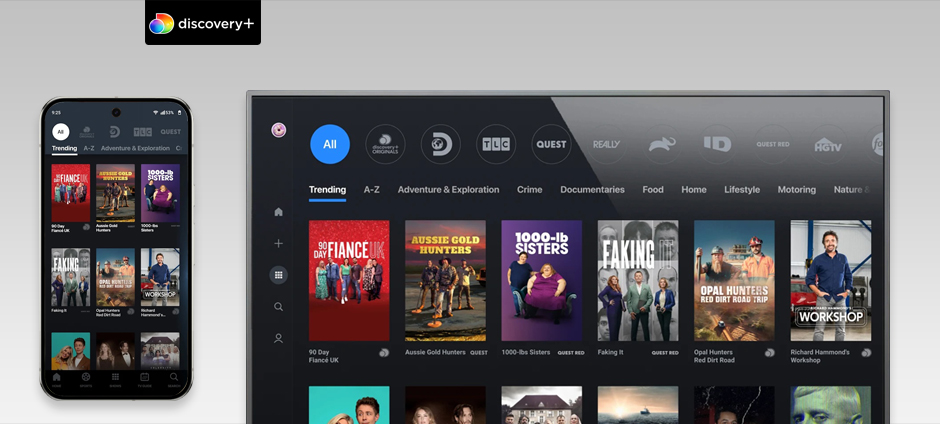The height and width of the screenshot is (424, 940).
Task: Open Richard Hammond's Workshop poster on TV
Action: pyautogui.click(x=831, y=281)
